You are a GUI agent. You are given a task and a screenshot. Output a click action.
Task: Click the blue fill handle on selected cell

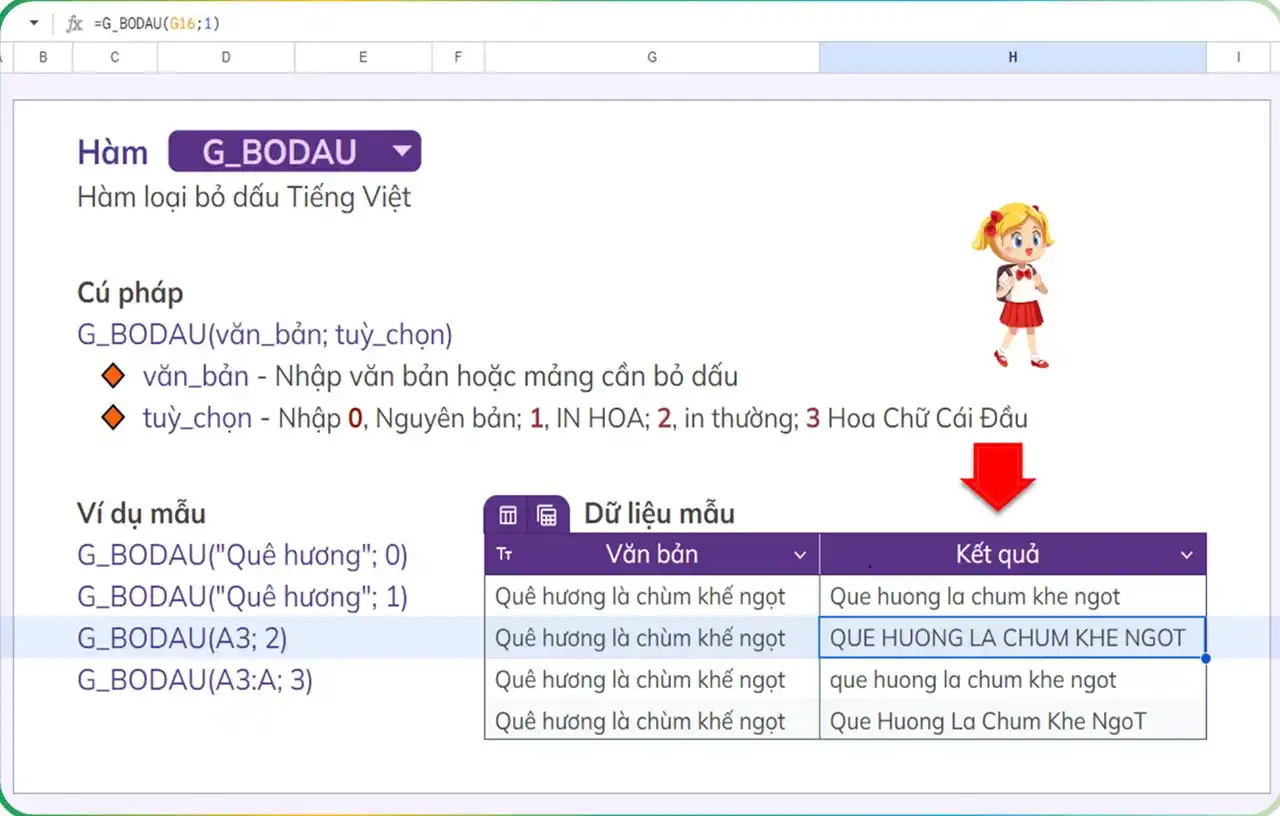(x=1206, y=659)
